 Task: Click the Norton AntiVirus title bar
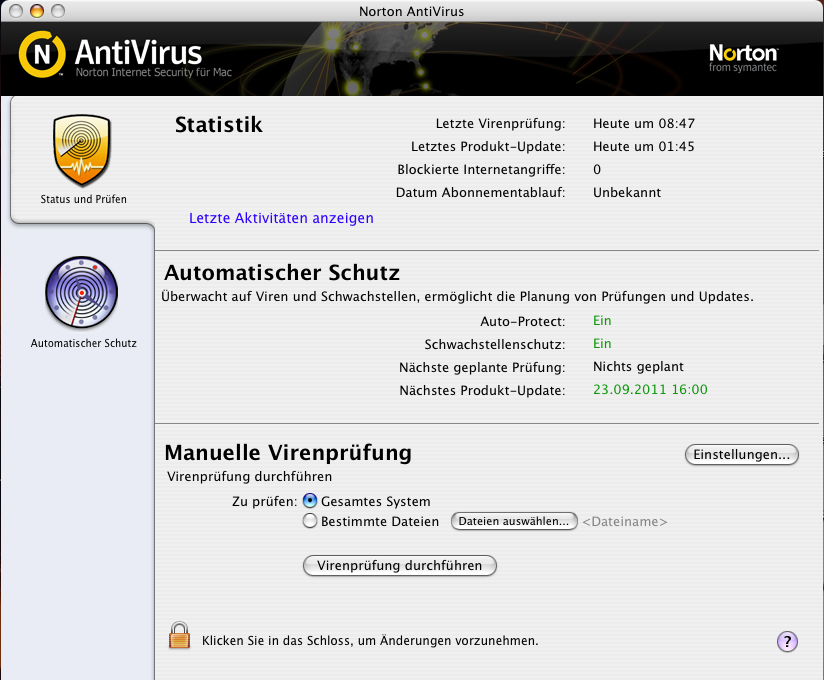[x=412, y=11]
